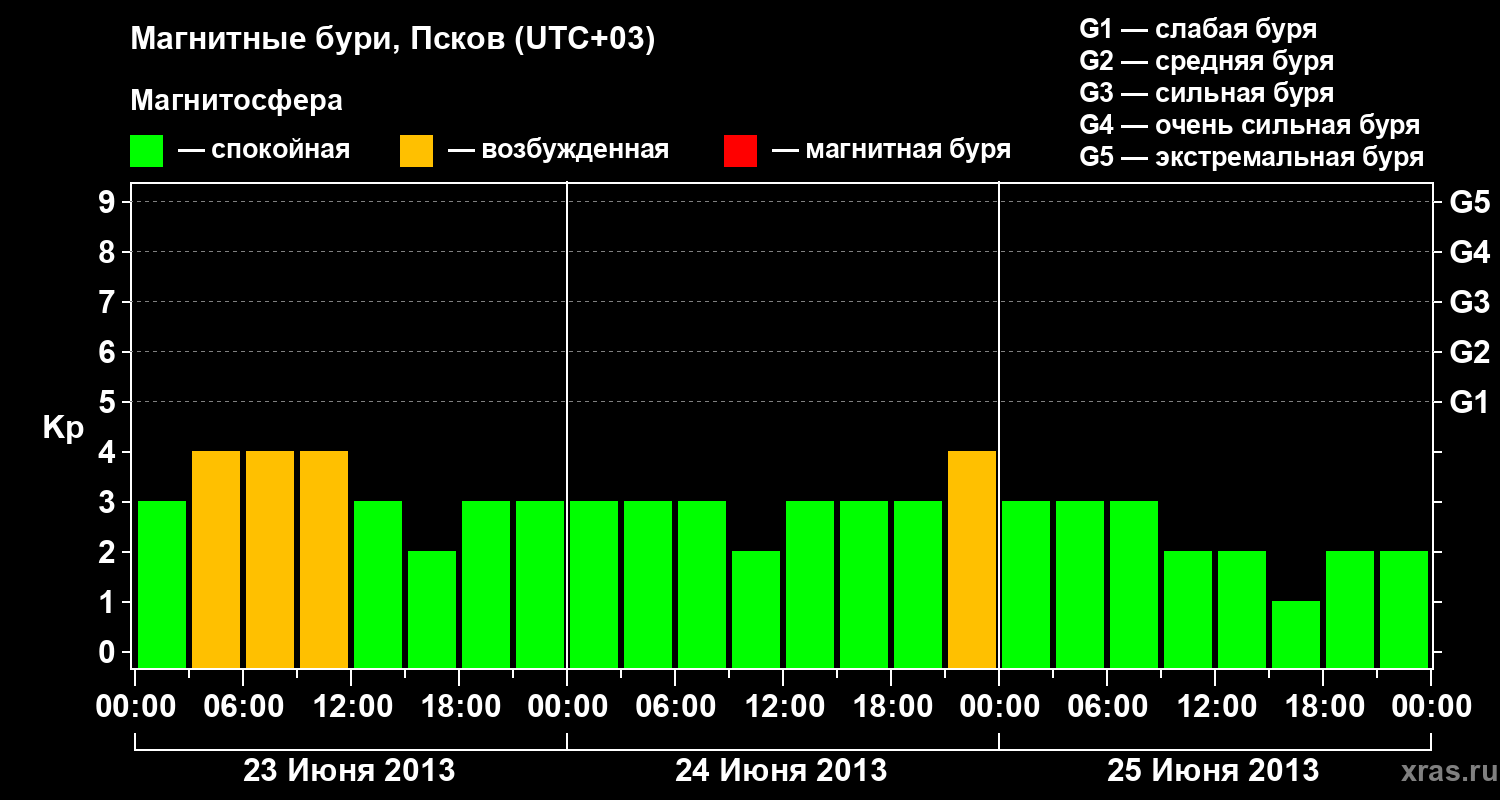Click the orange 'возбужденная' legend swatch

pyautogui.click(x=416, y=151)
